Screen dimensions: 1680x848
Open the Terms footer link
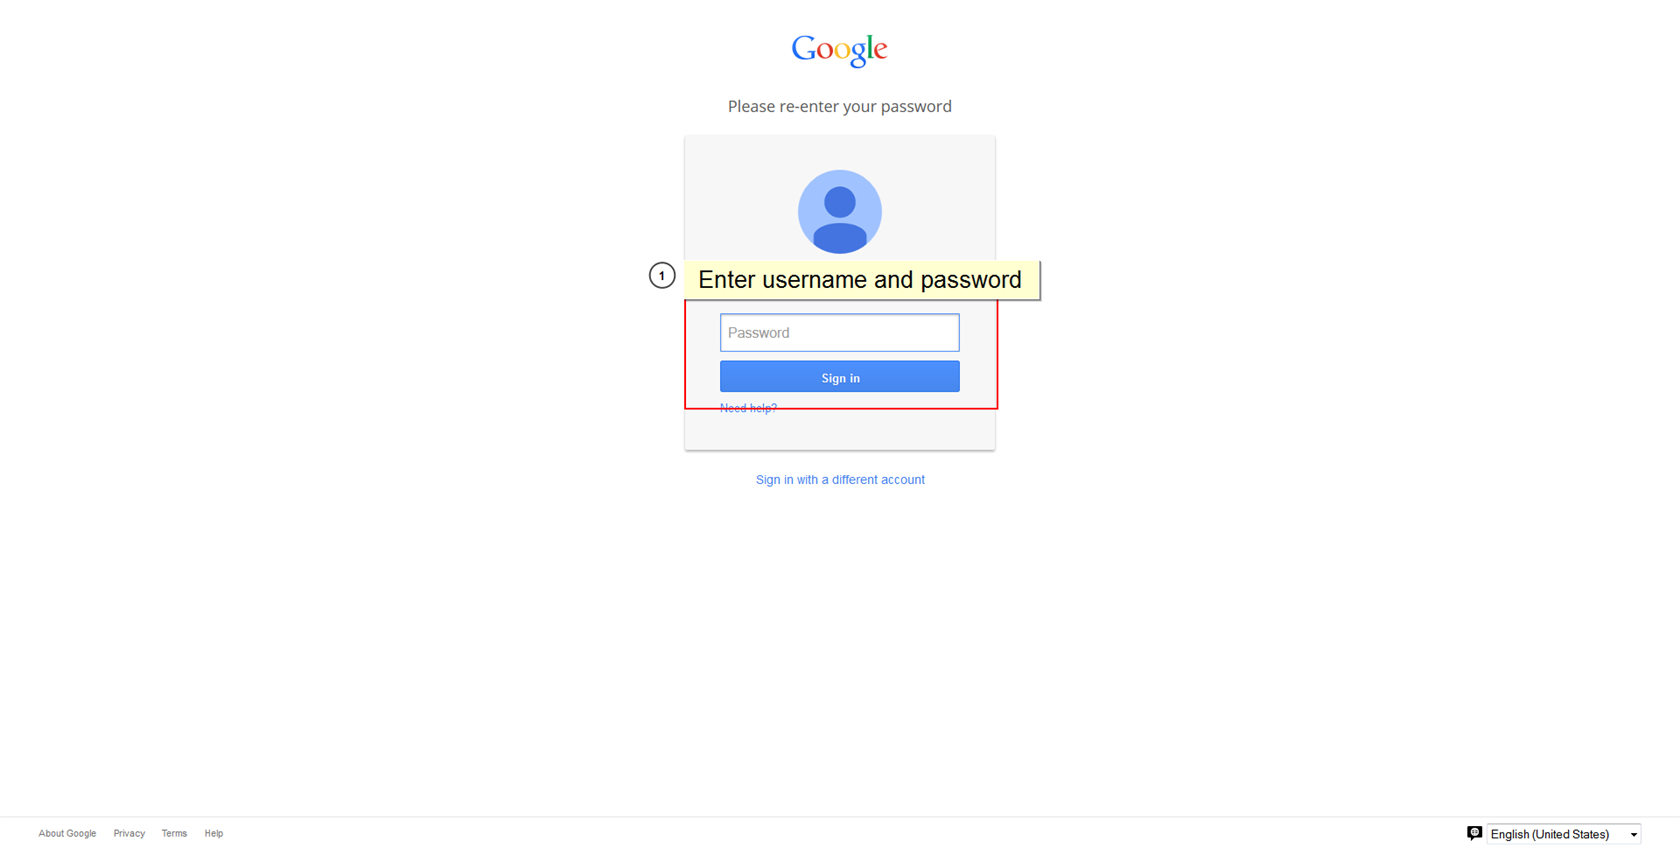pos(174,833)
